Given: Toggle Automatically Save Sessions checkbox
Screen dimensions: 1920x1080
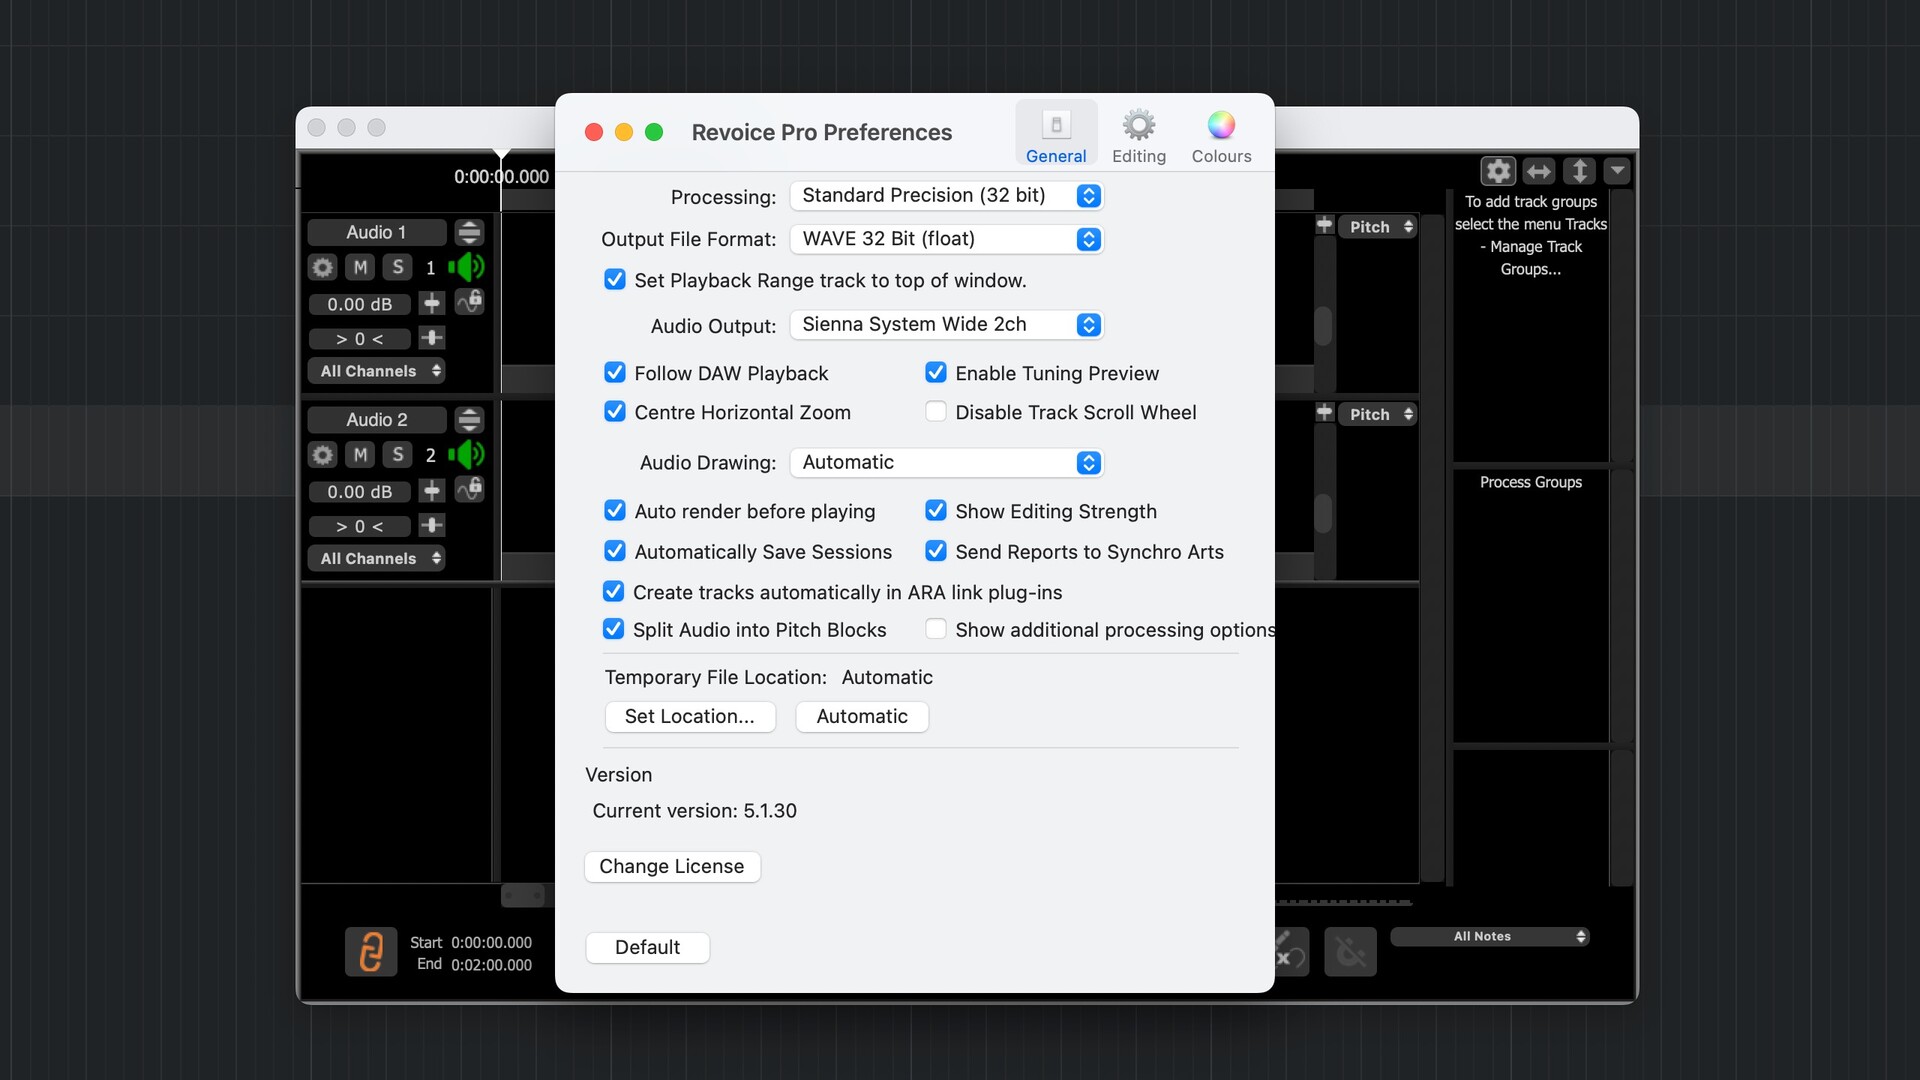Looking at the screenshot, I should 615,552.
